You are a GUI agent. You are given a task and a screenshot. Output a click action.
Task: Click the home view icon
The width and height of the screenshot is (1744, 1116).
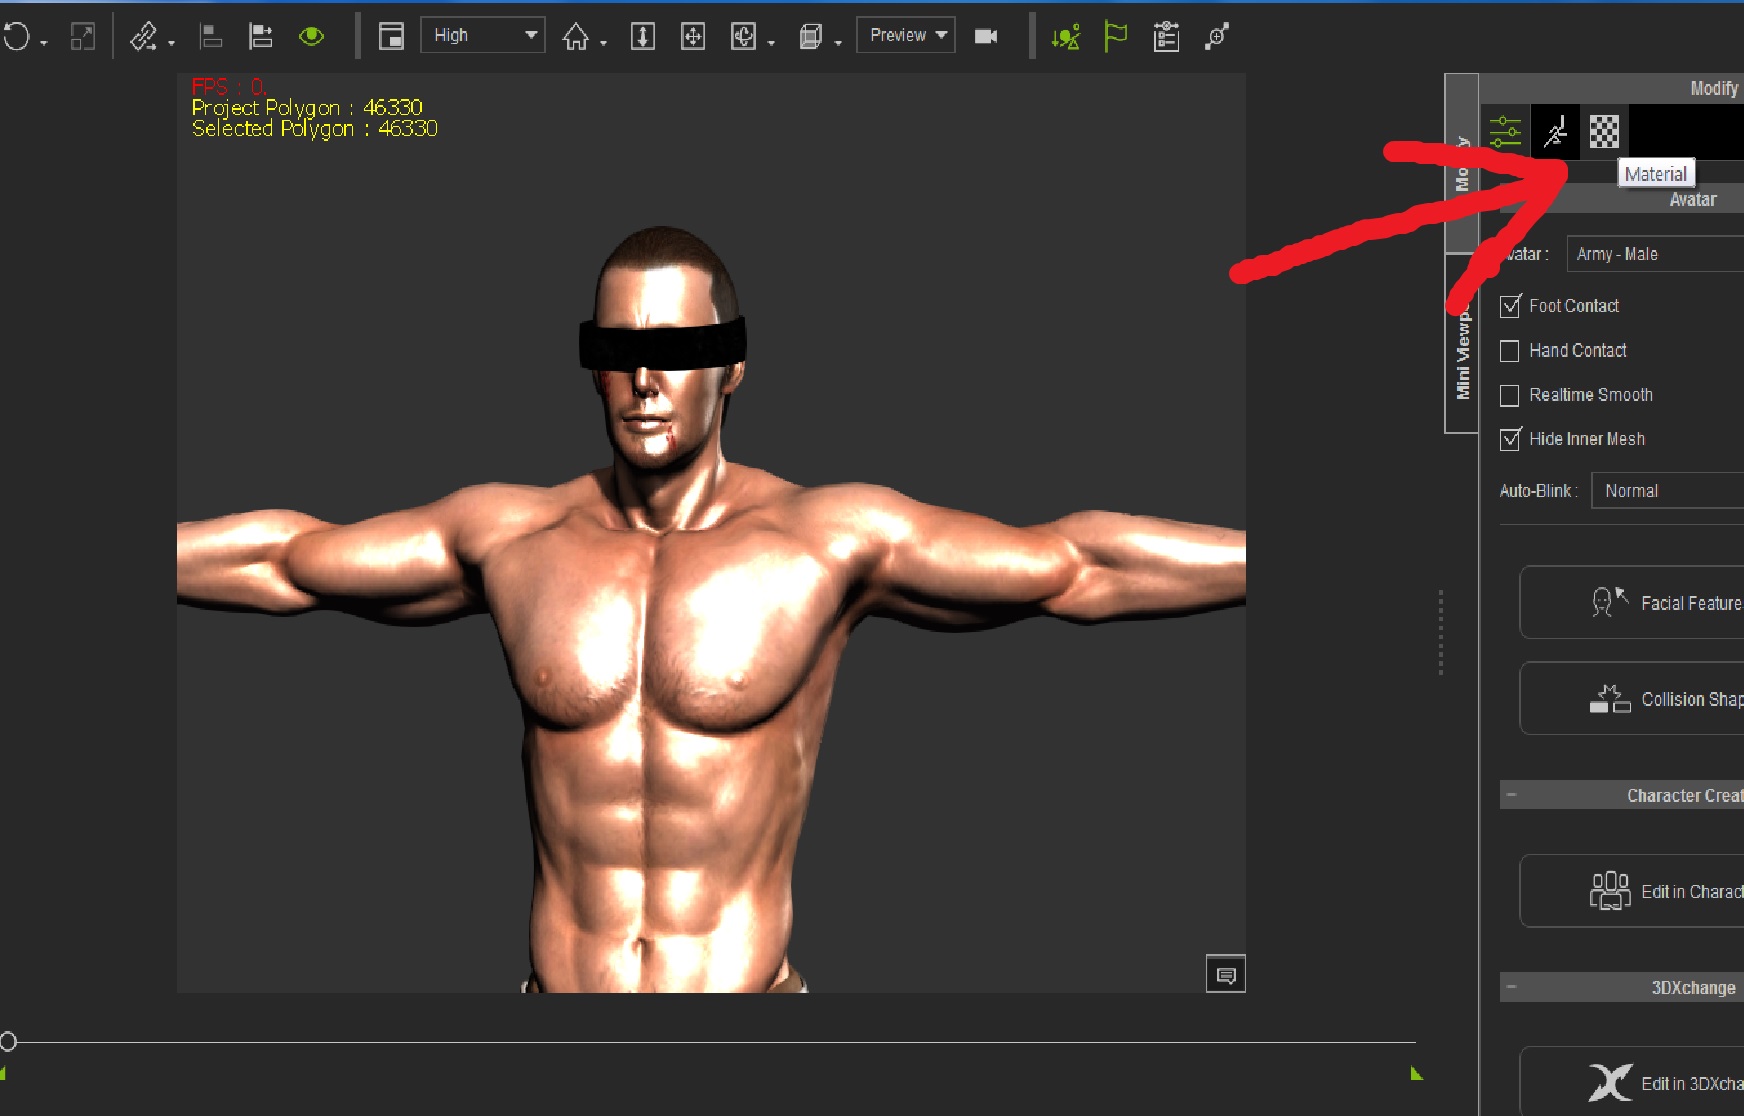[575, 37]
